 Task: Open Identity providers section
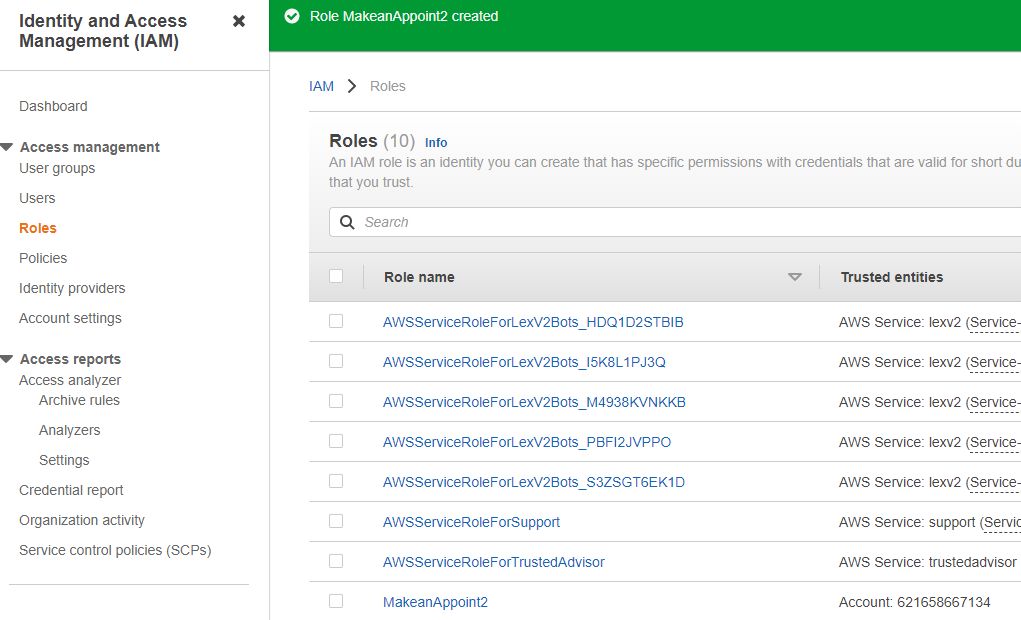[x=72, y=288]
